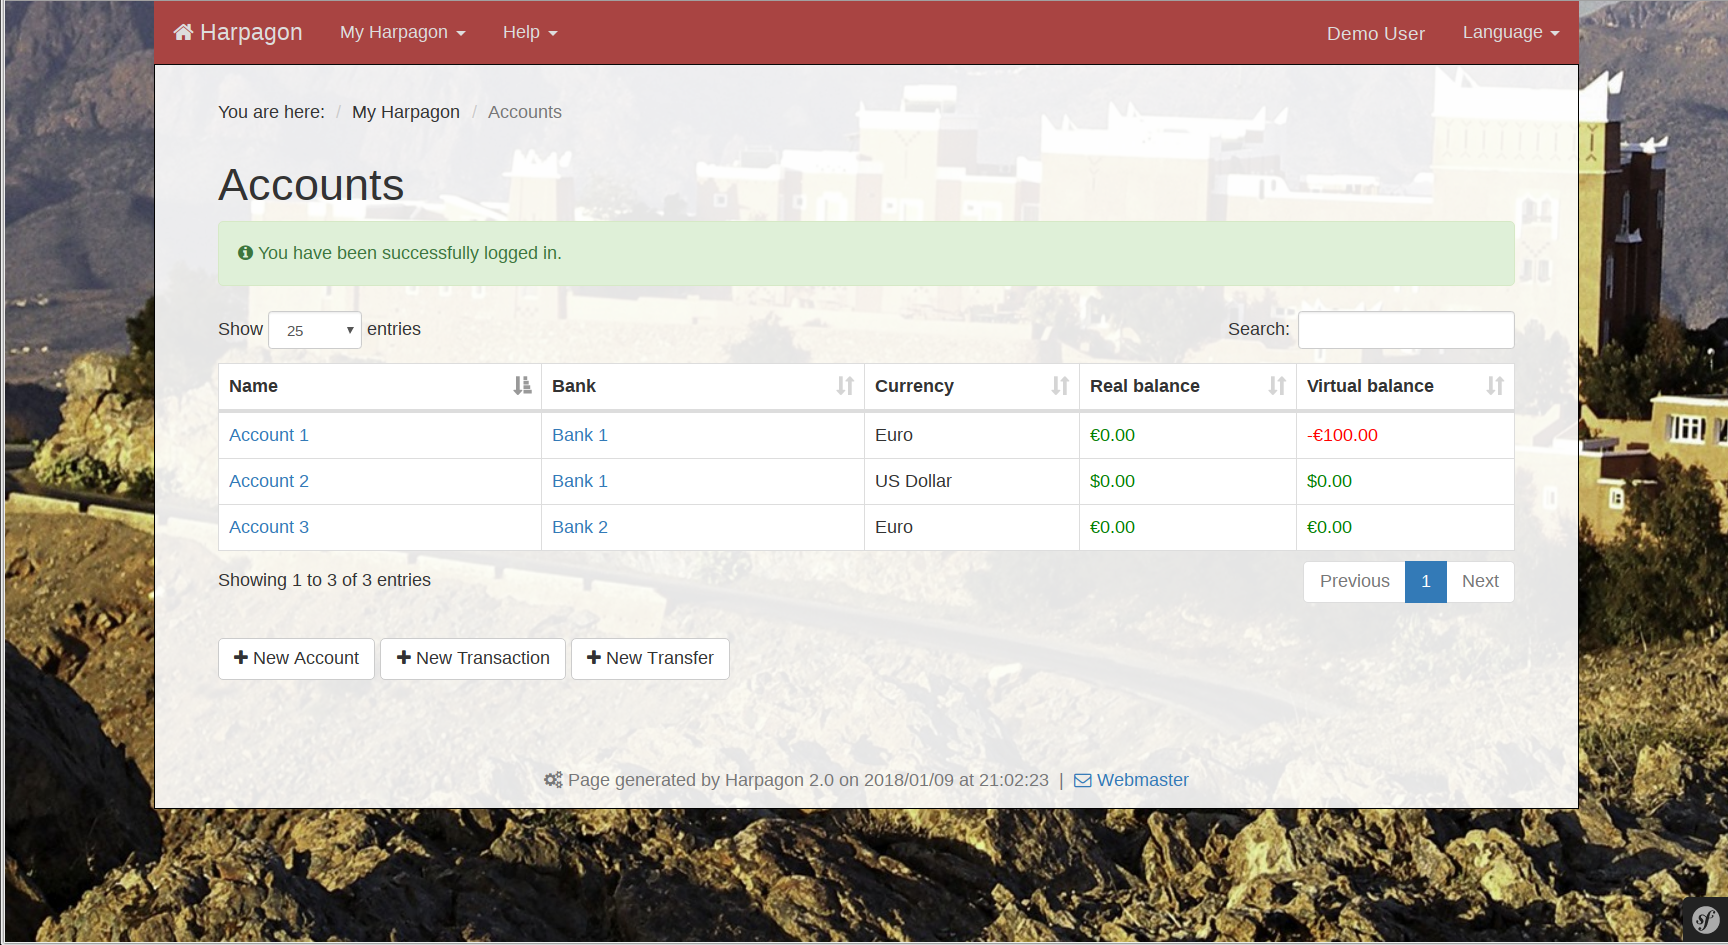Follow the Bank 2 link
Viewport: 1728px width, 945px height.
click(x=580, y=527)
